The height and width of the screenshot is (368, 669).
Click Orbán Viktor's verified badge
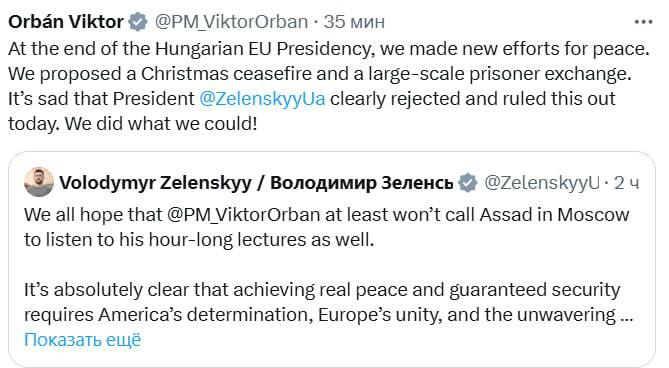coord(138,22)
